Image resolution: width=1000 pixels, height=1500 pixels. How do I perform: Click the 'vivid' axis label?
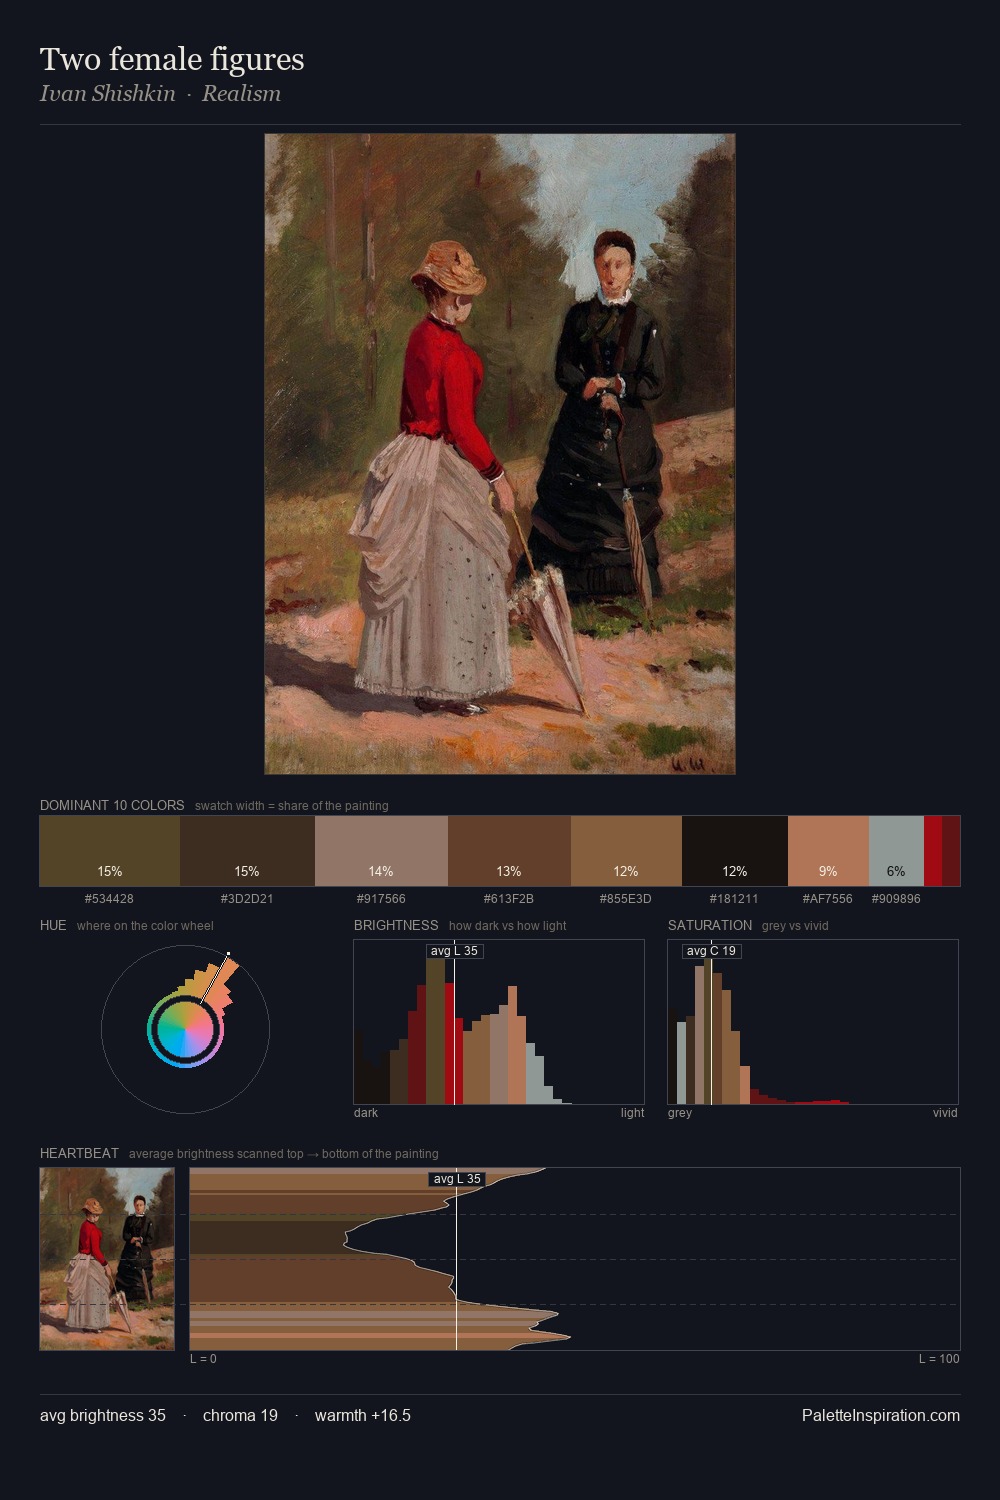945,1113
